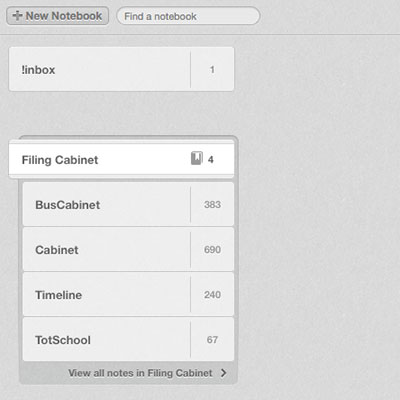
Task: Open the !inbox notebook
Action: pos(121,69)
